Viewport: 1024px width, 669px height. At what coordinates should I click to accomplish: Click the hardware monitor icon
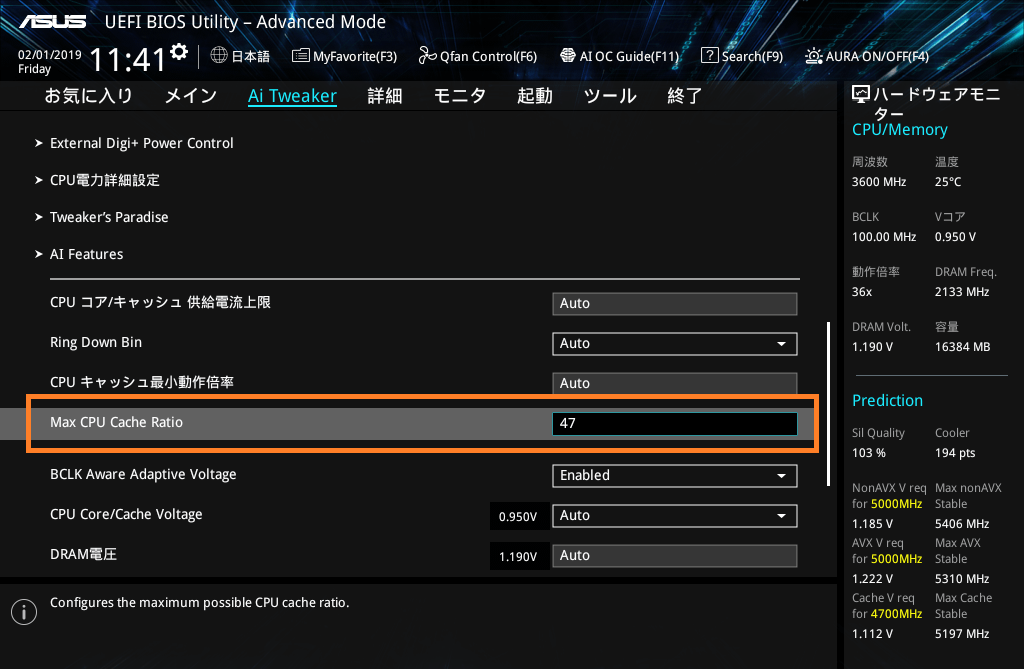(861, 95)
